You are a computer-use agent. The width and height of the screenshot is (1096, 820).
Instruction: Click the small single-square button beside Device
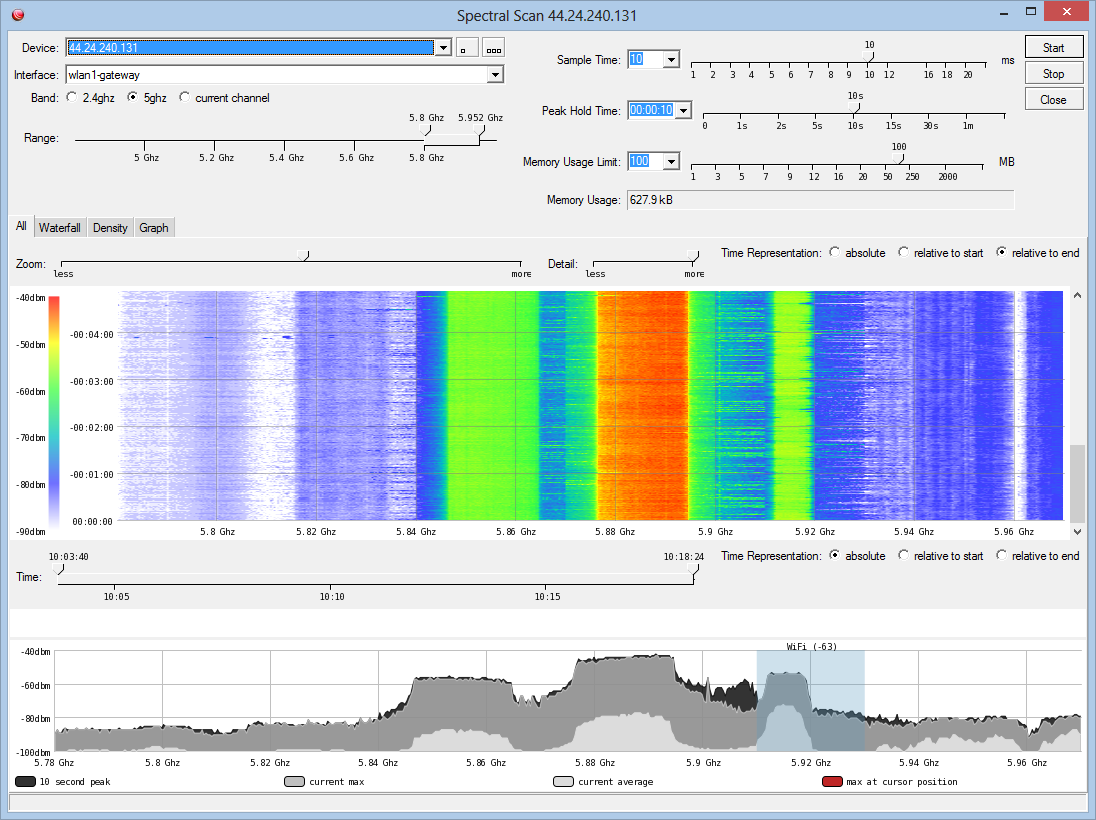pyautogui.click(x=467, y=48)
